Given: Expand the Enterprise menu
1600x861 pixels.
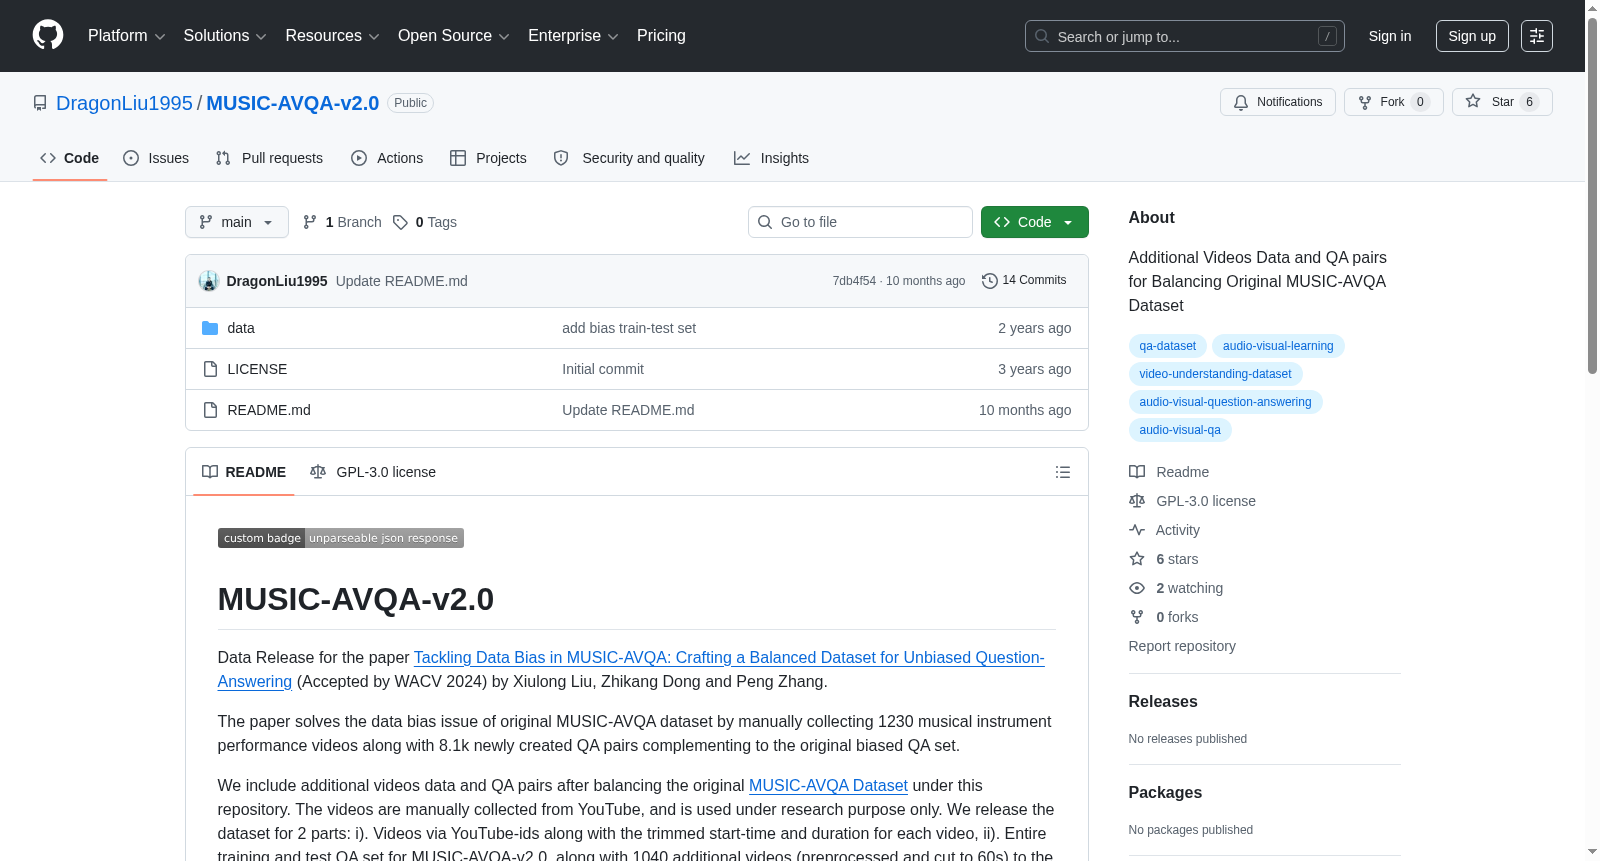Looking at the screenshot, I should point(573,36).
